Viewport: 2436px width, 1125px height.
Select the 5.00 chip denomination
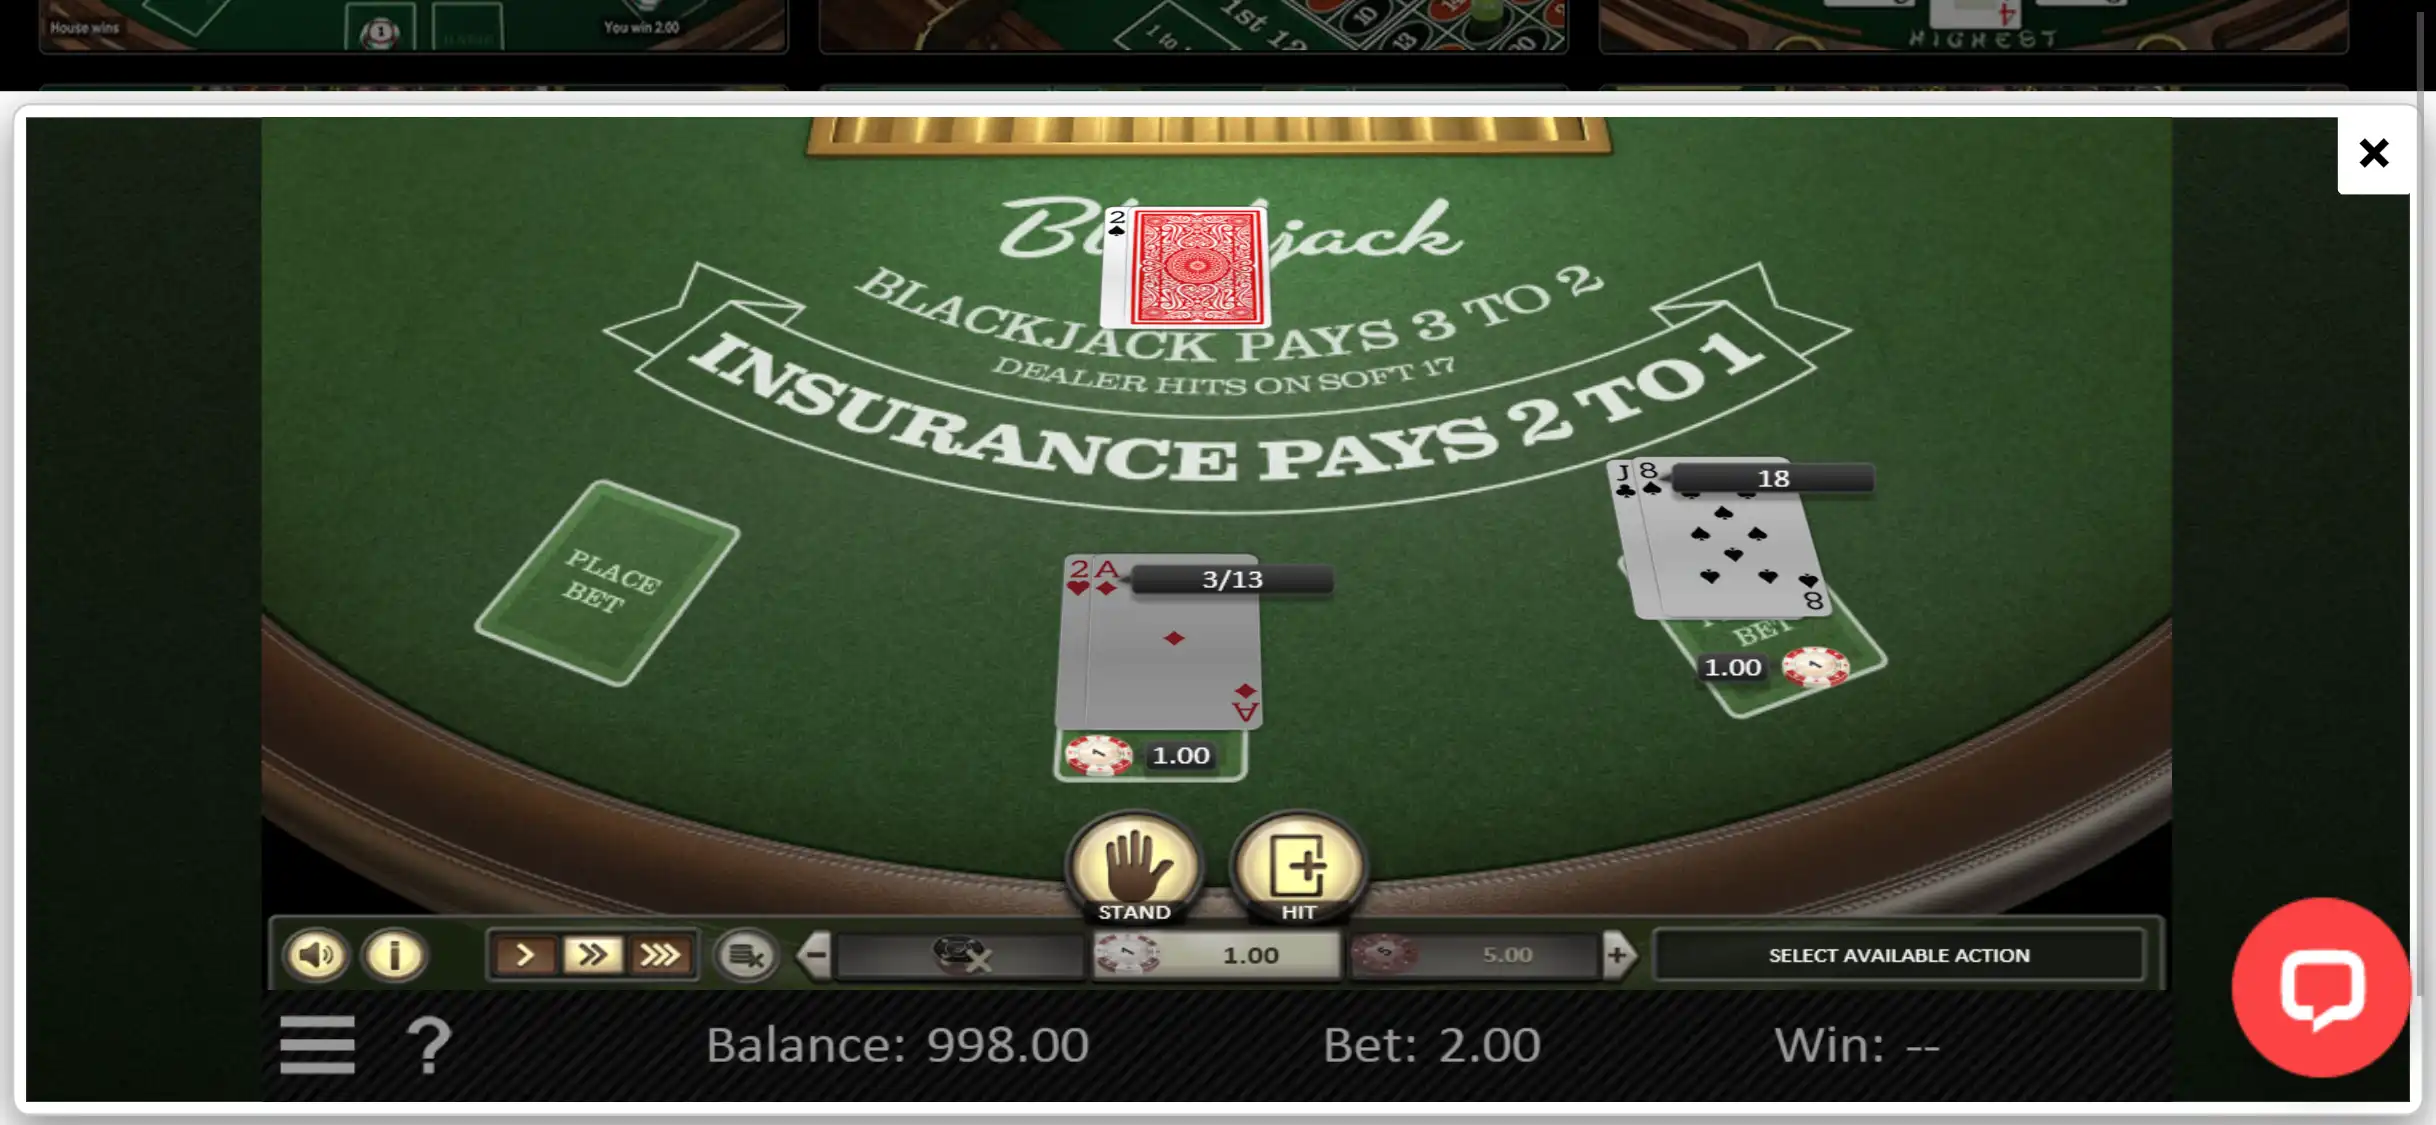pos(1474,955)
